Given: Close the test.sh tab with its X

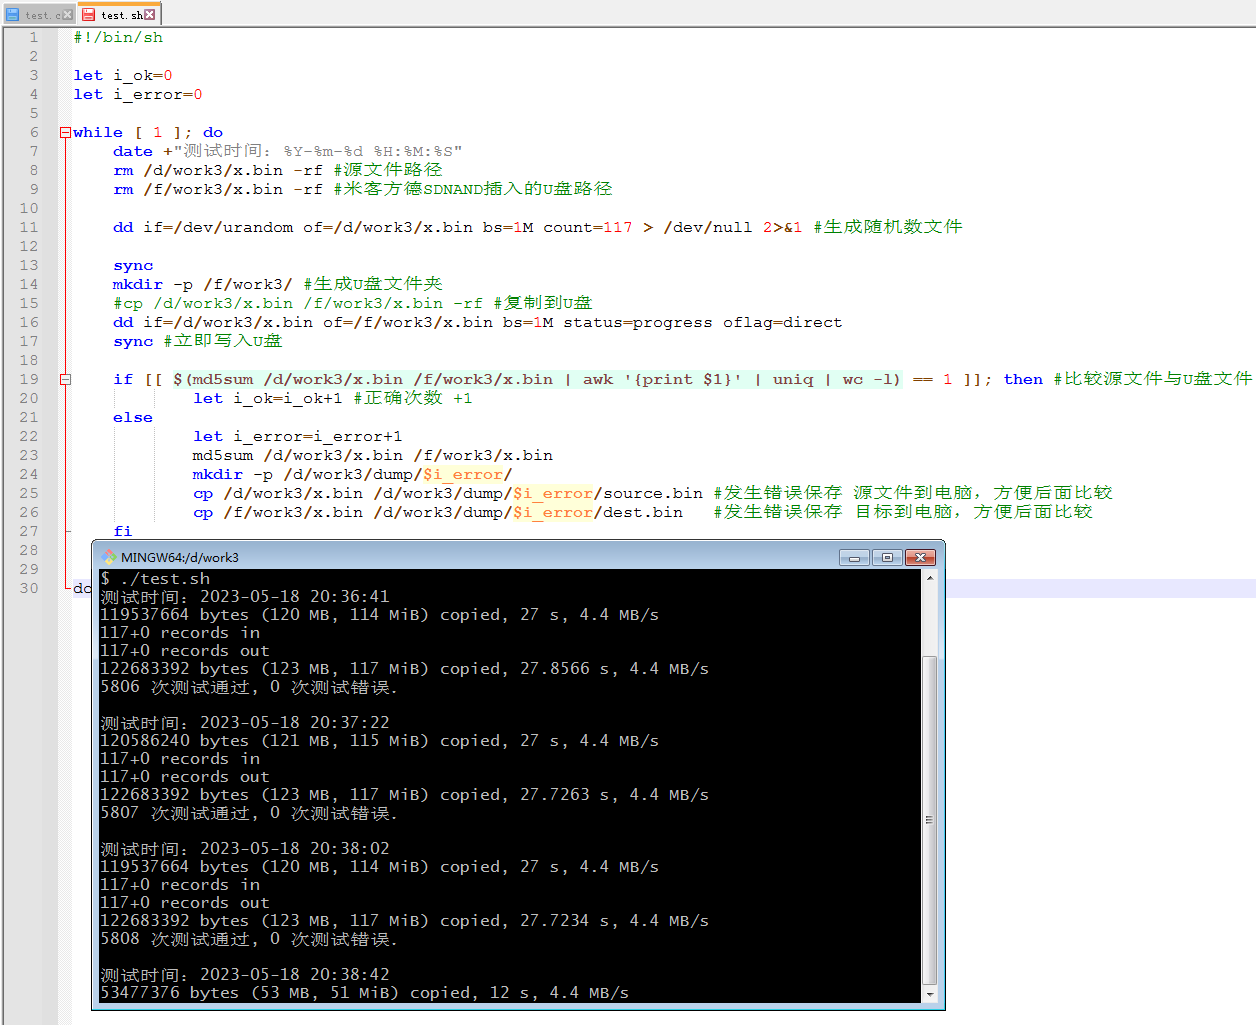Looking at the screenshot, I should [x=150, y=14].
